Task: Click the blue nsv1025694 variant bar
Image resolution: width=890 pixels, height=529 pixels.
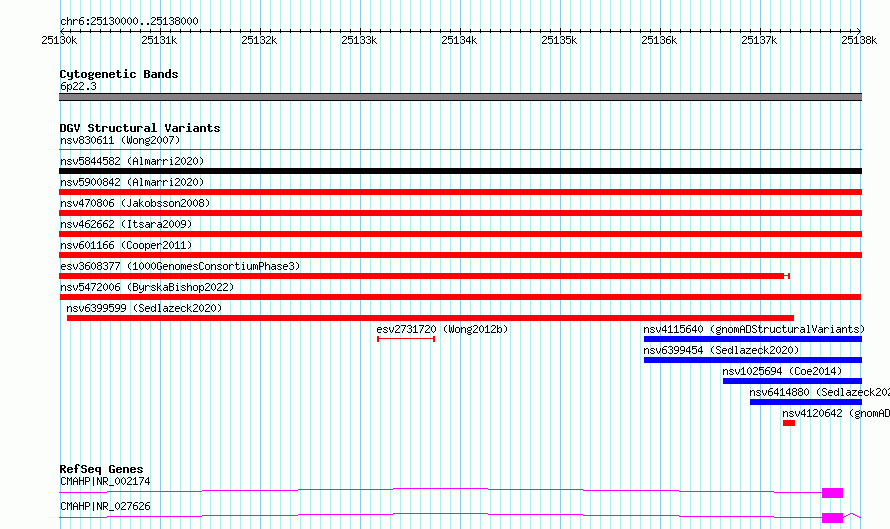Action: click(x=792, y=381)
